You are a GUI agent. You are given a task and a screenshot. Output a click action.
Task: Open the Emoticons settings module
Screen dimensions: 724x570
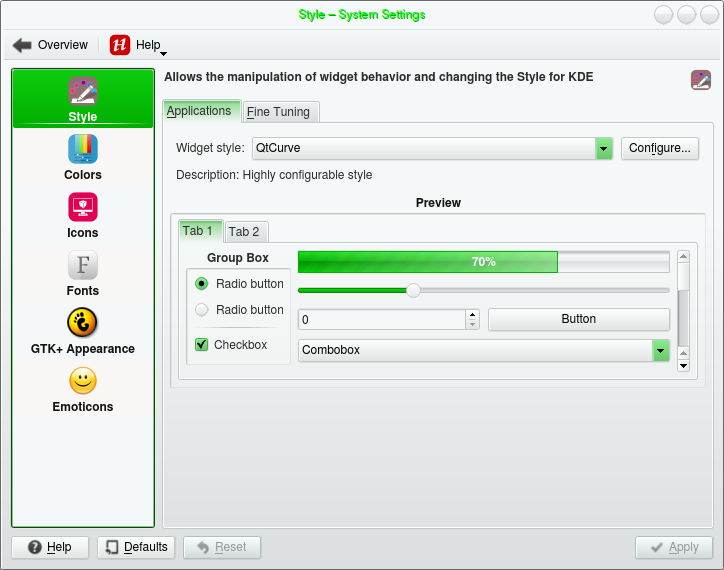coord(83,389)
